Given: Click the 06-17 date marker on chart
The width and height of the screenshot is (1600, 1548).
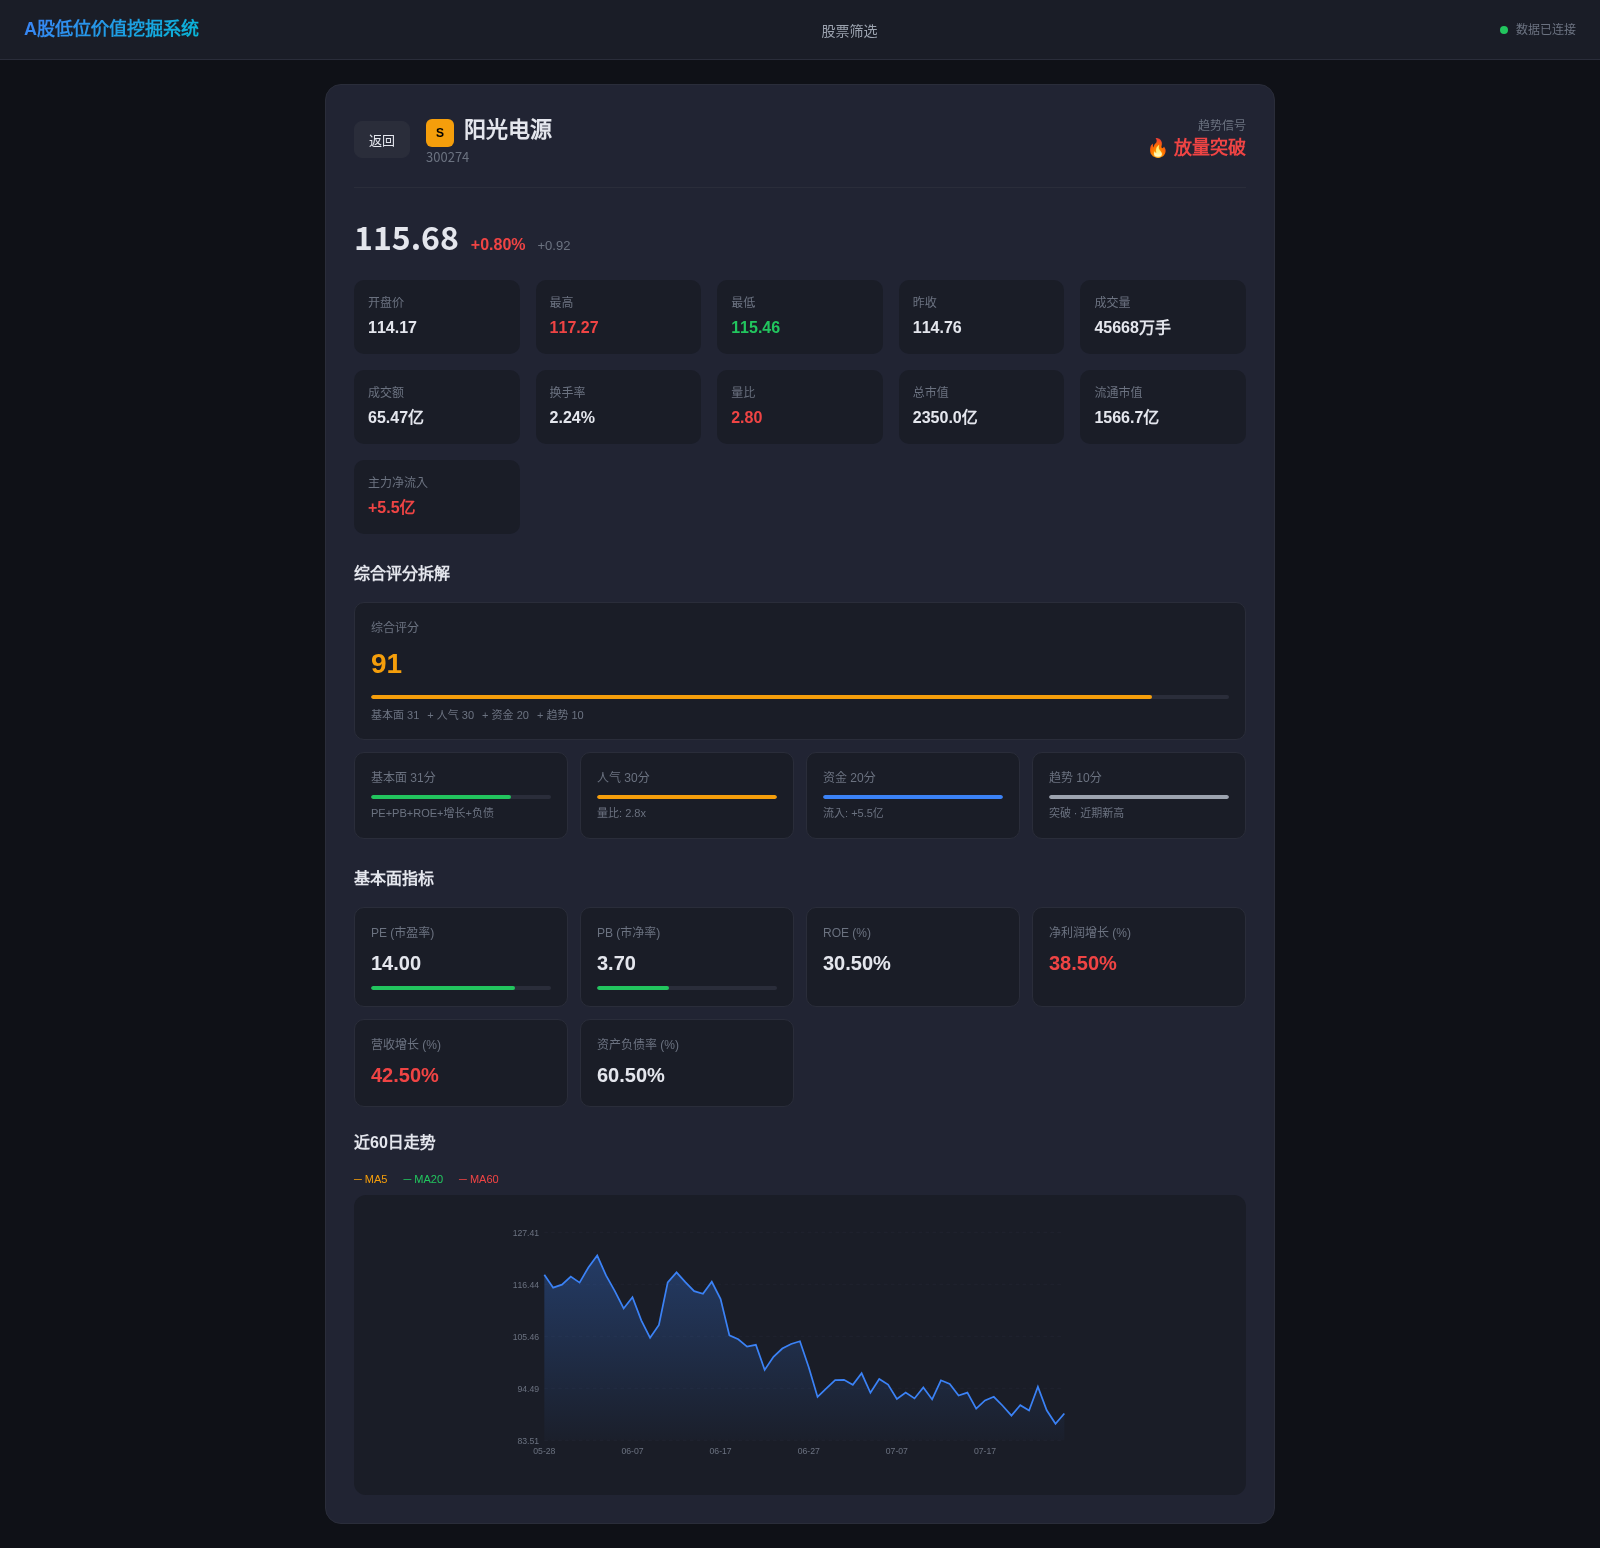Looking at the screenshot, I should coord(720,1451).
